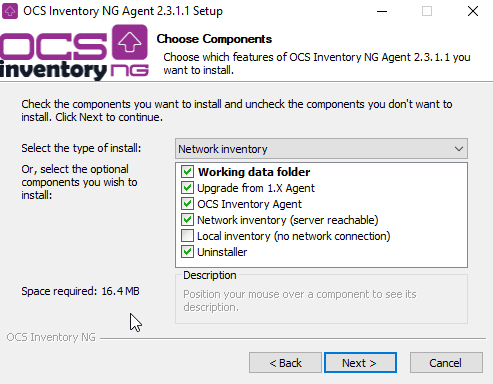Click the dropdown chevron arrow
This screenshot has width=493, height=384.
[x=459, y=149]
